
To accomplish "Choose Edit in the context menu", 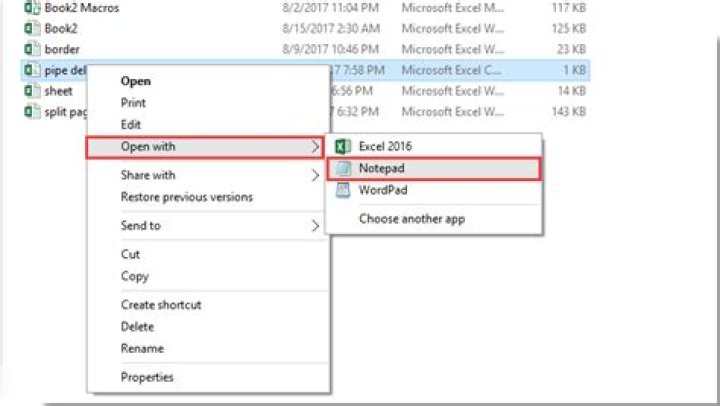I will pos(130,124).
